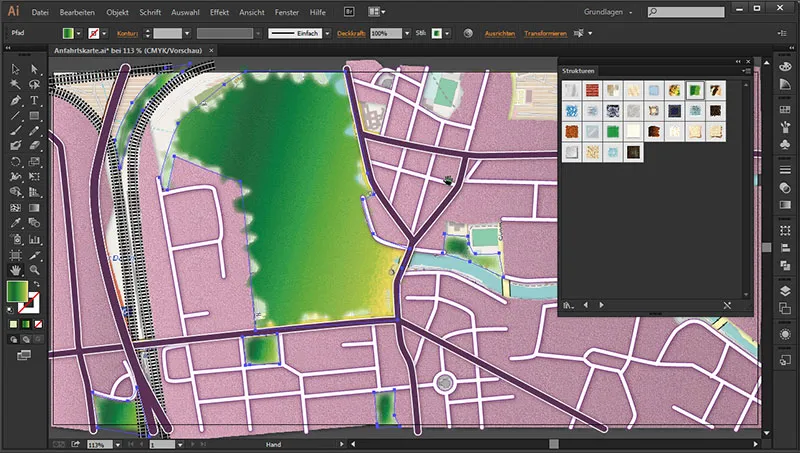Open the Fenster menu

(287, 12)
